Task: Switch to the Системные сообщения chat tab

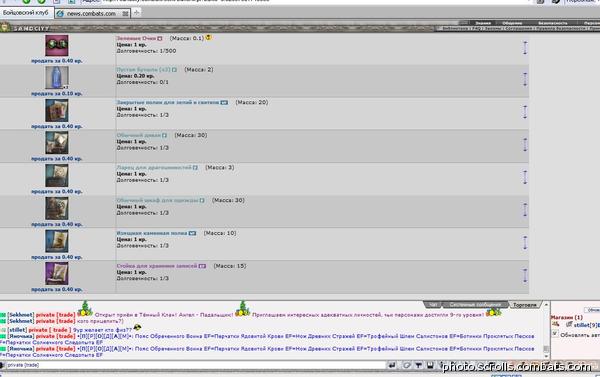Action: [x=475, y=305]
